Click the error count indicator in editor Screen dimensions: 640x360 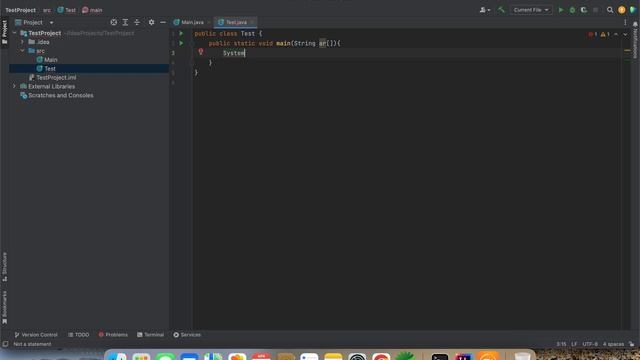593,34
